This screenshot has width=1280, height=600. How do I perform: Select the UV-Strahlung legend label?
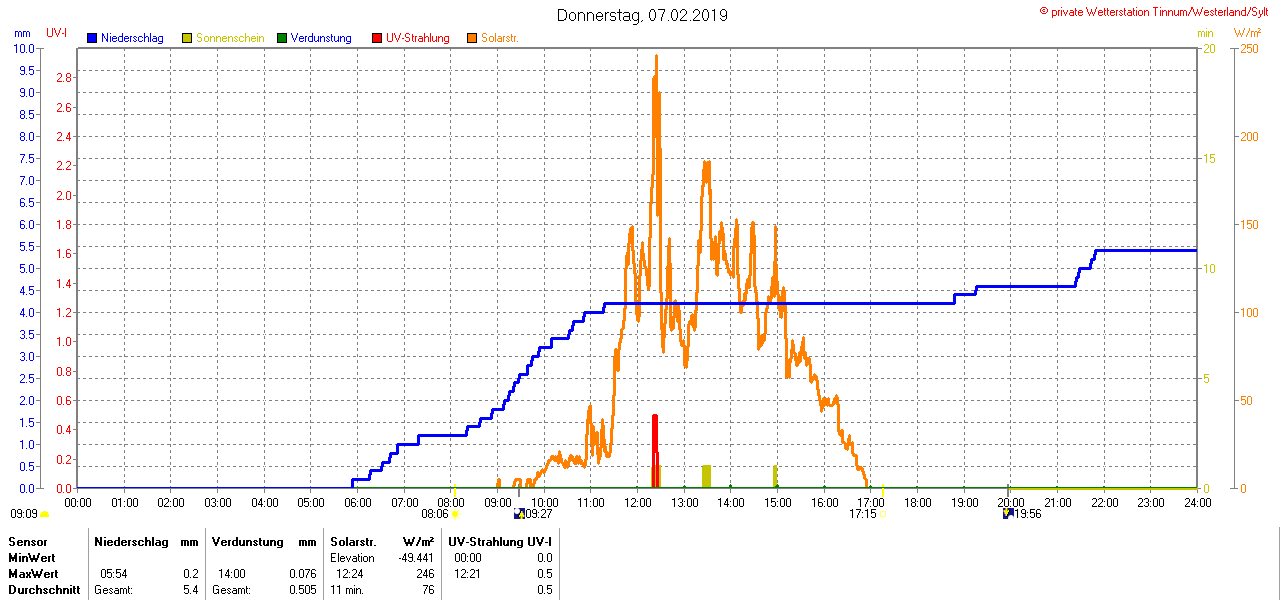[x=418, y=38]
